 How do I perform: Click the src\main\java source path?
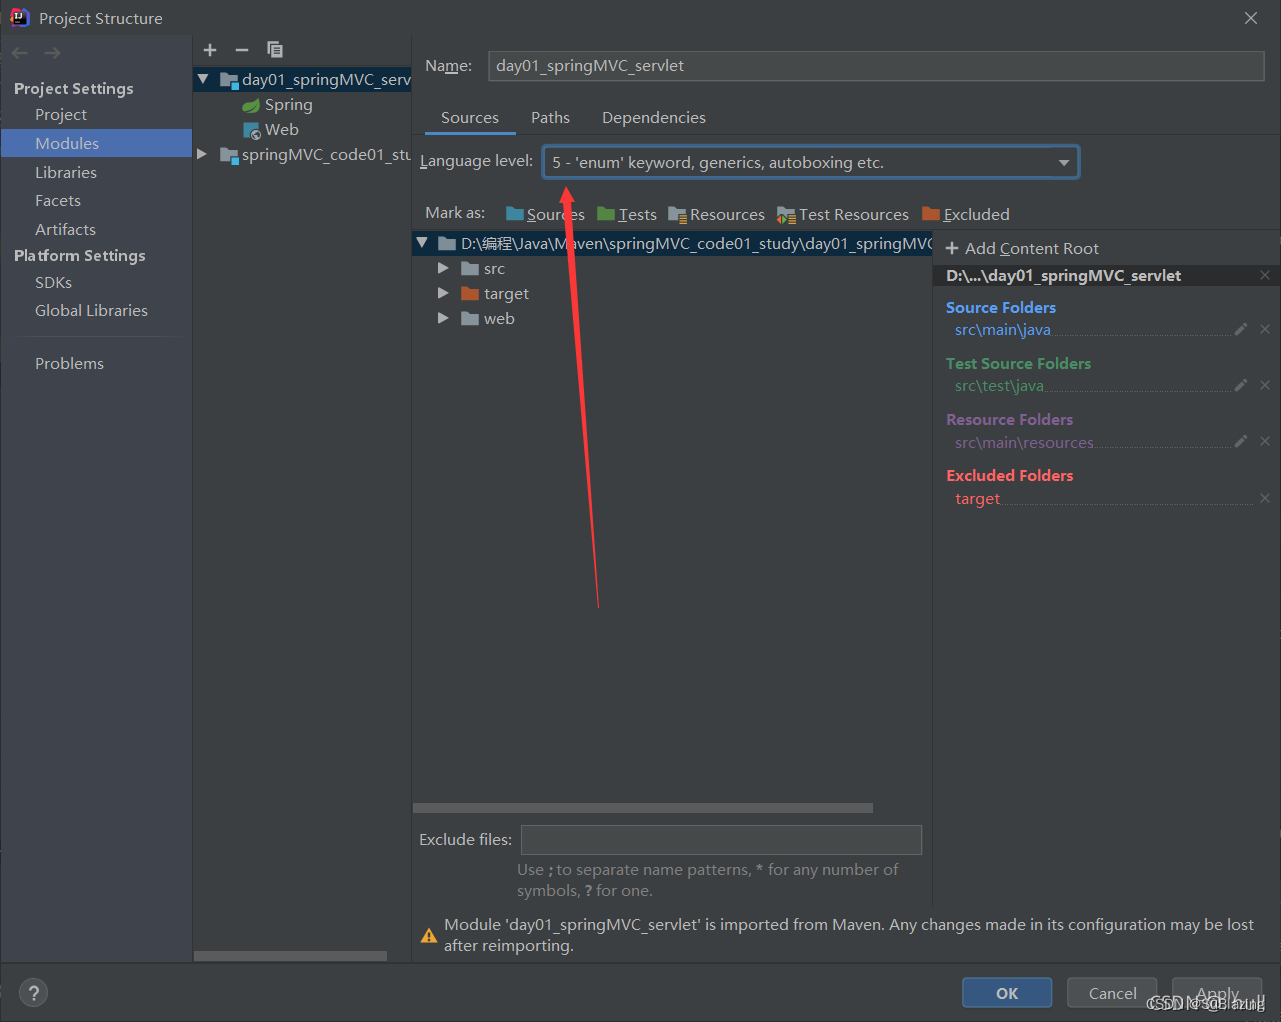point(1002,329)
